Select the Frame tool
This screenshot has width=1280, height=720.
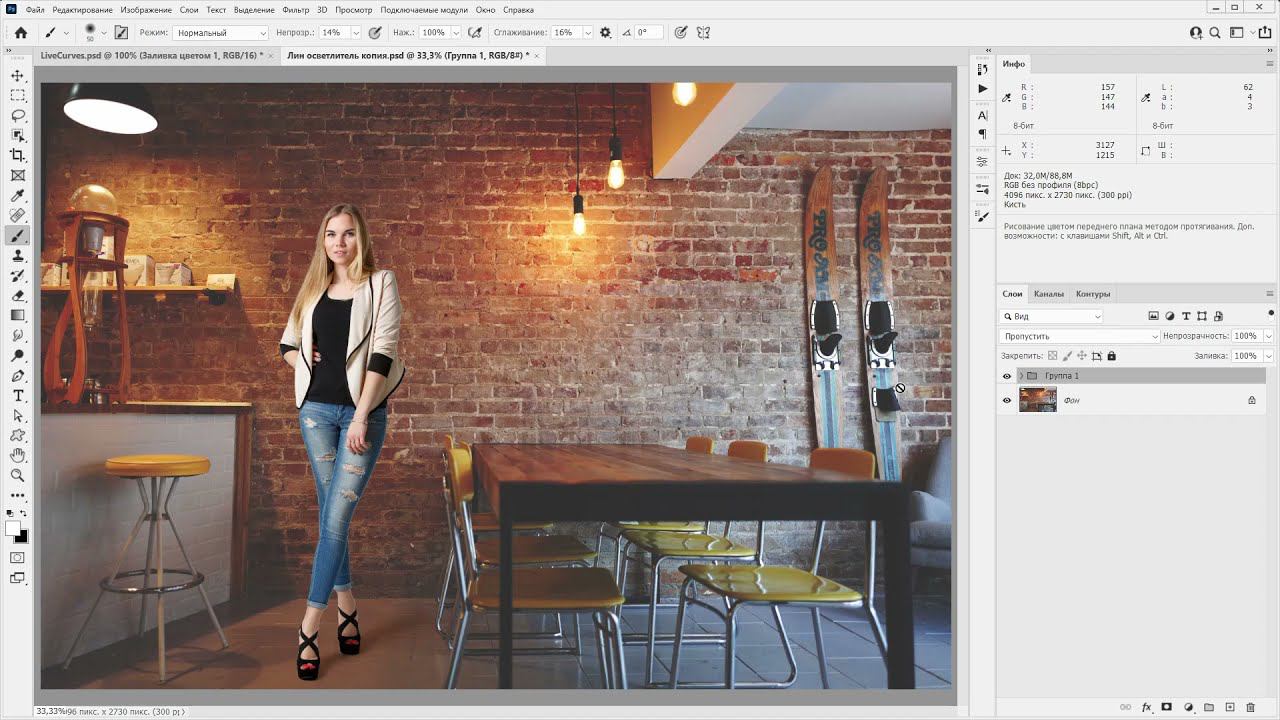point(18,176)
